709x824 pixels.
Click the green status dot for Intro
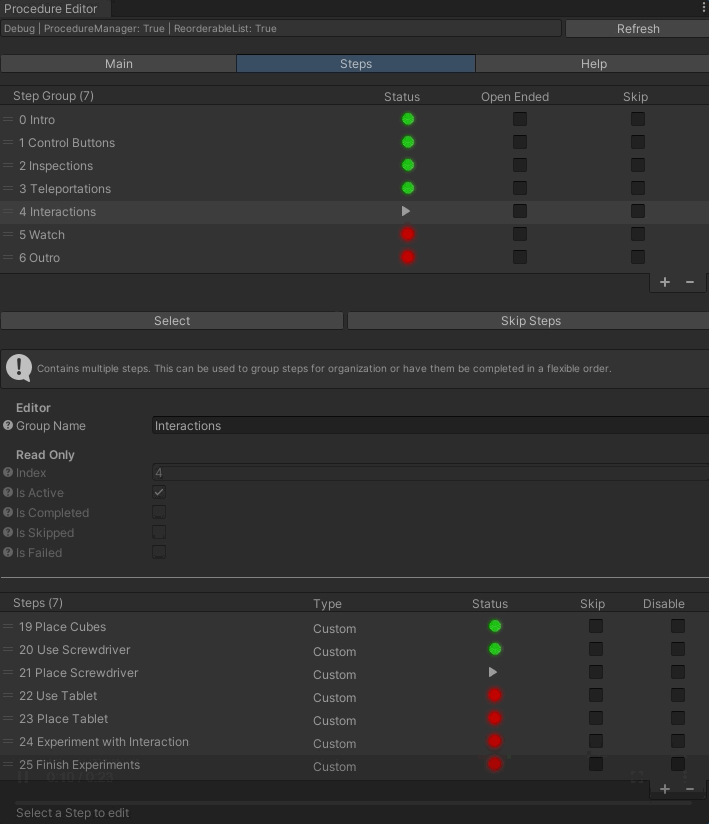(408, 119)
